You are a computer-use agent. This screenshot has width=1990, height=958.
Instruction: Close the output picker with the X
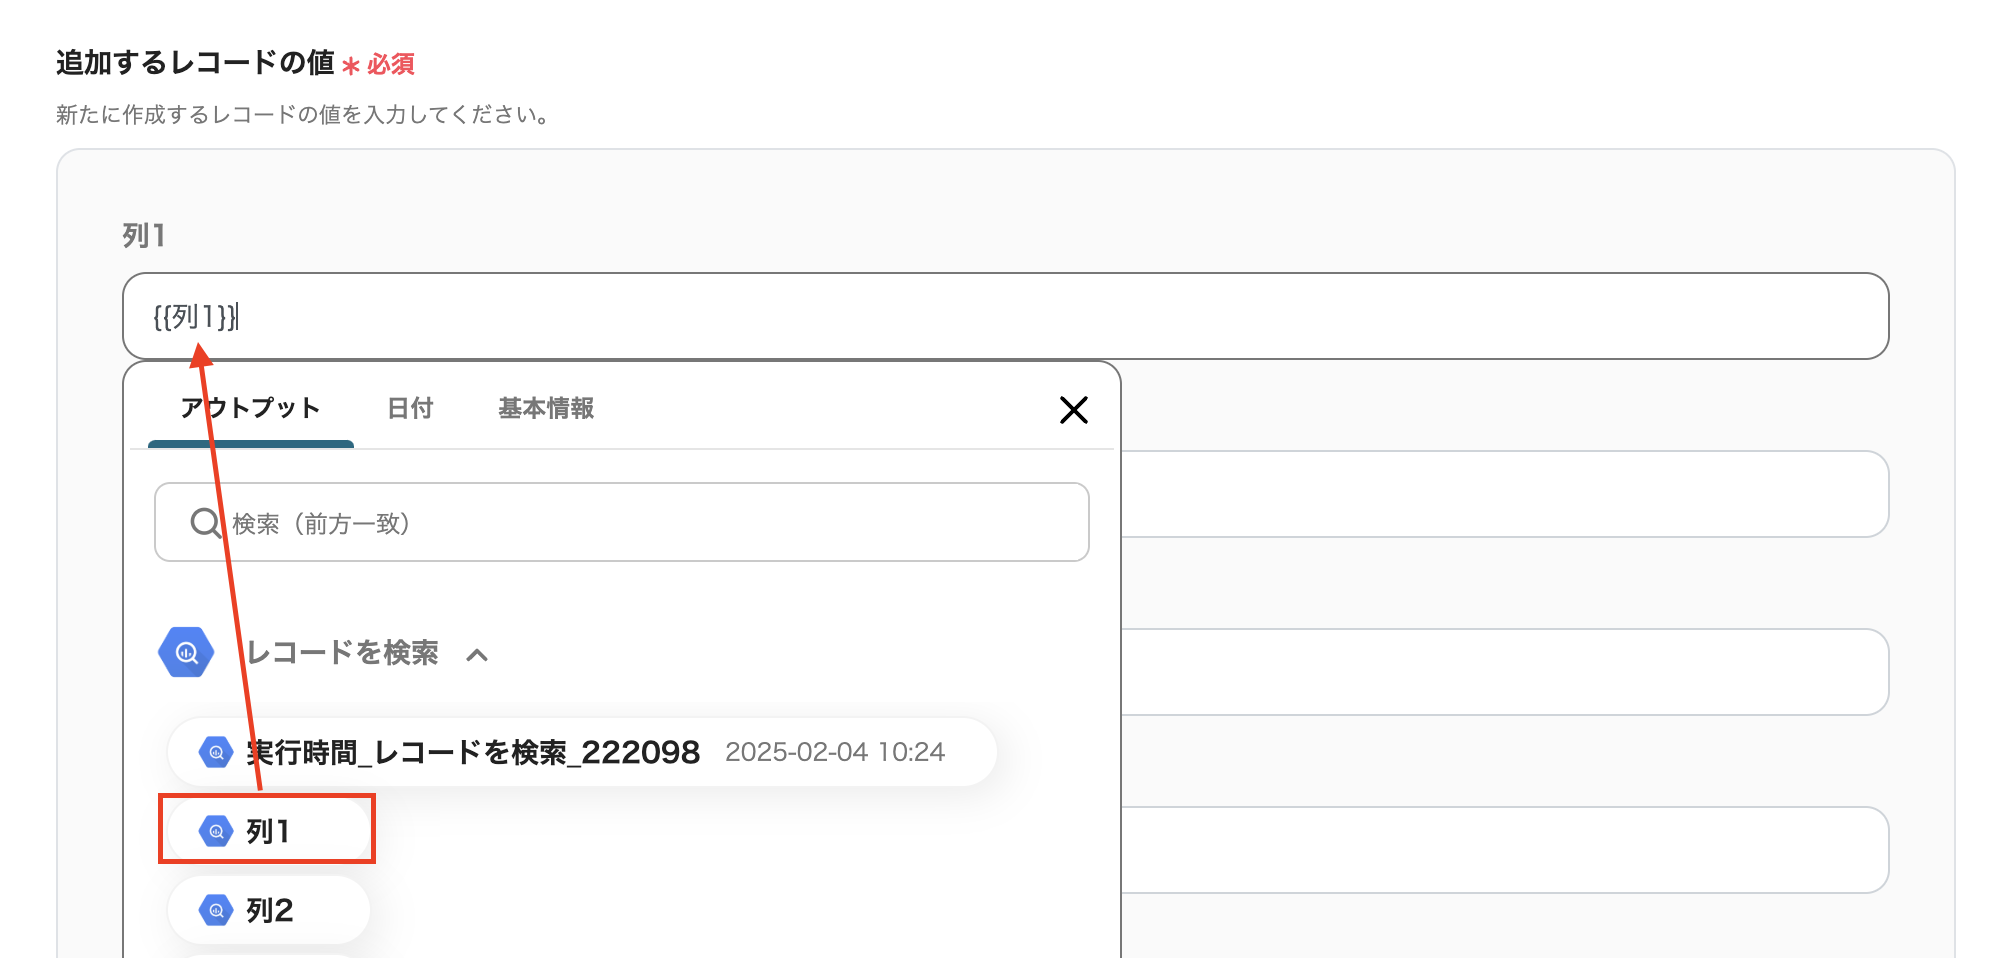tap(1073, 410)
